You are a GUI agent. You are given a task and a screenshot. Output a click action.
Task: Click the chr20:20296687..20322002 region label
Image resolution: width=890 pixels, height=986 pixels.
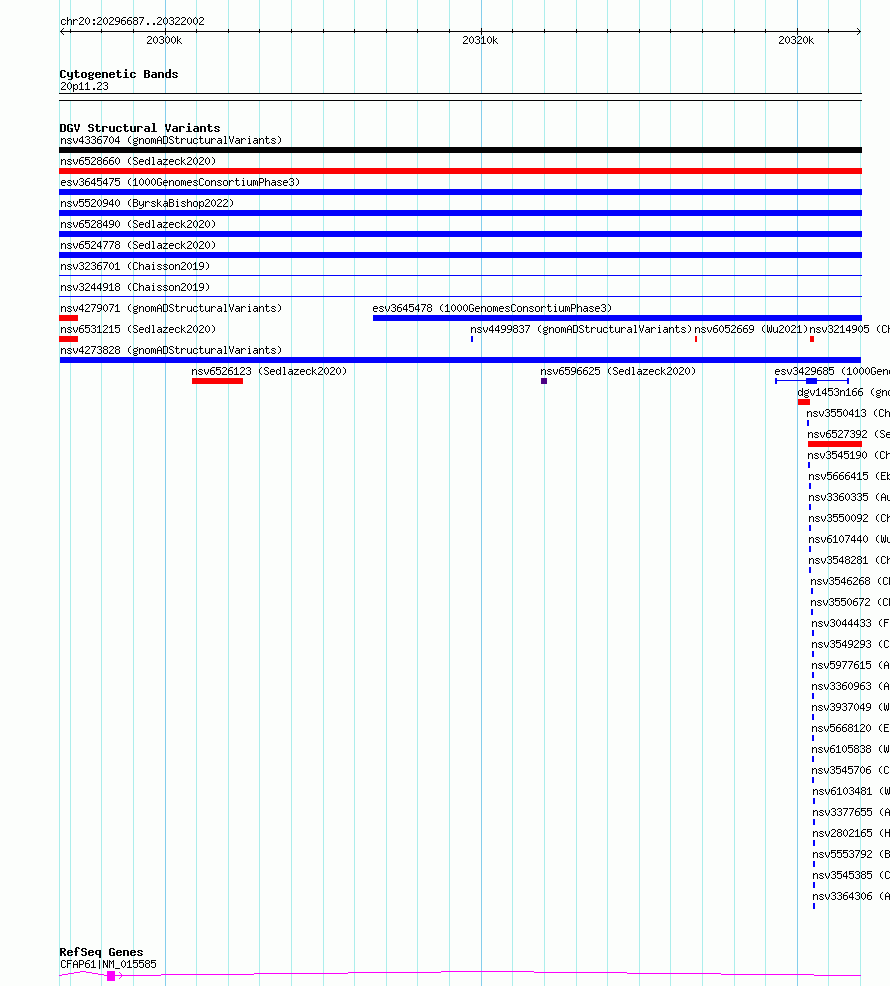[132, 21]
